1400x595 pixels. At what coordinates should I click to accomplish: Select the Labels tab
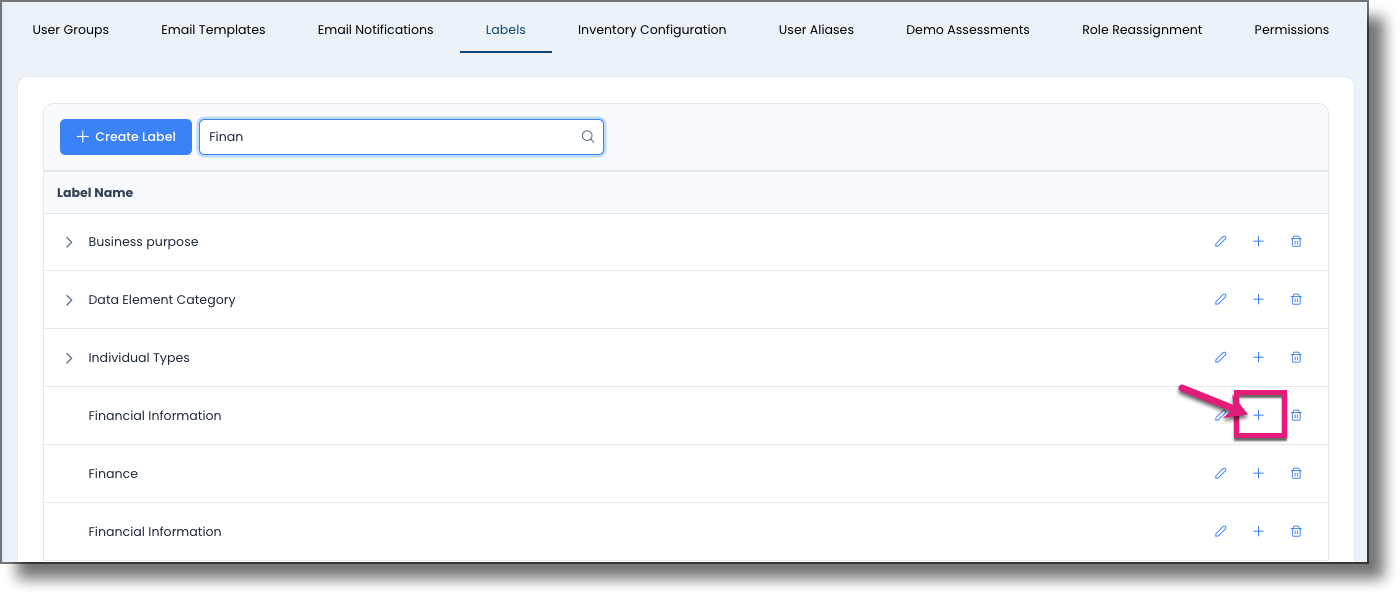tap(506, 30)
